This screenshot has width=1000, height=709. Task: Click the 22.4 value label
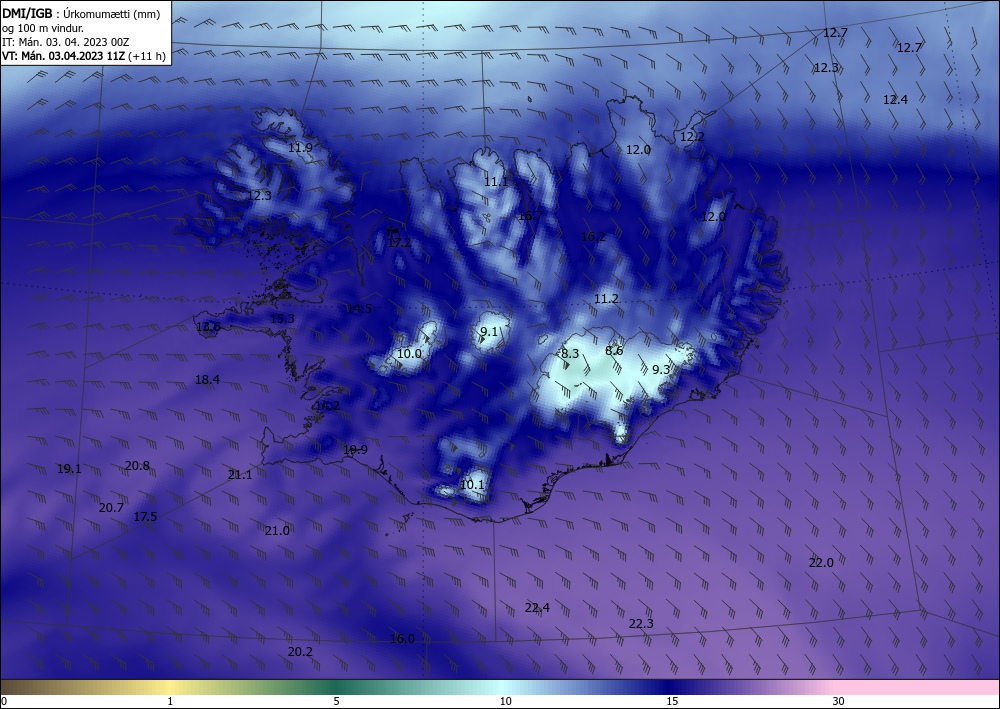(537, 608)
